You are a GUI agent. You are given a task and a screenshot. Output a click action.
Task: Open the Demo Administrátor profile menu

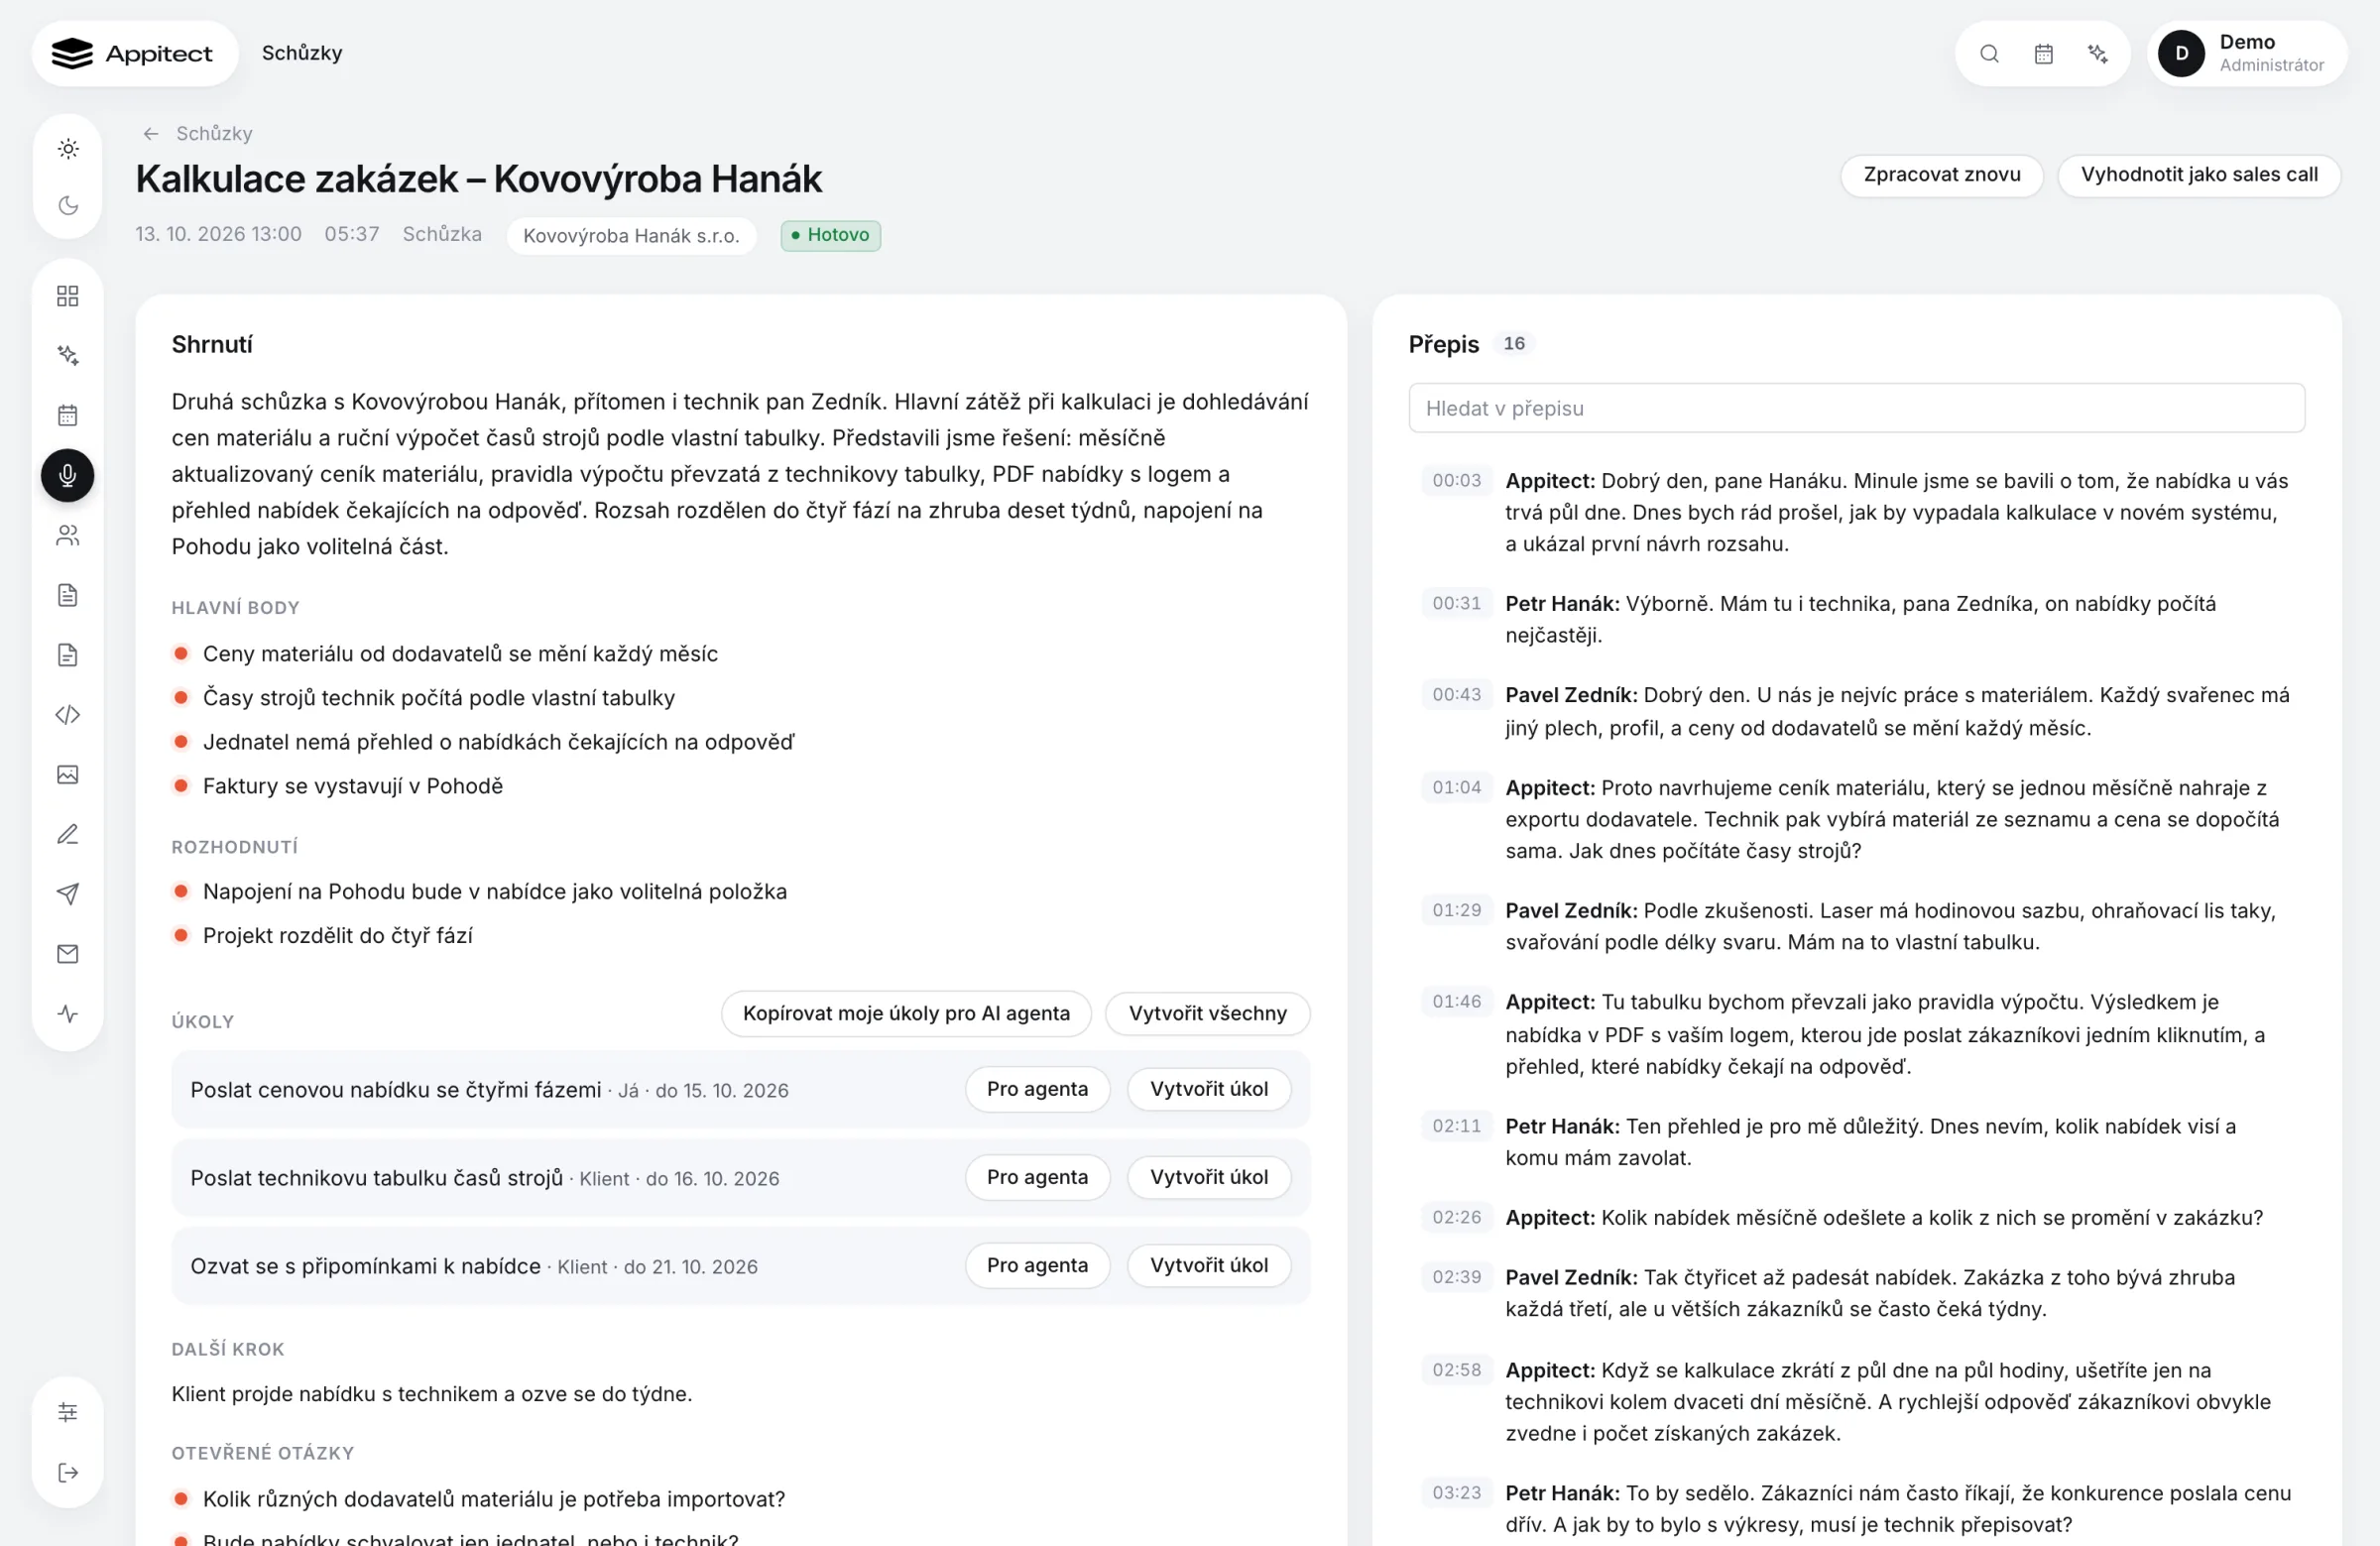pyautogui.click(x=2247, y=54)
